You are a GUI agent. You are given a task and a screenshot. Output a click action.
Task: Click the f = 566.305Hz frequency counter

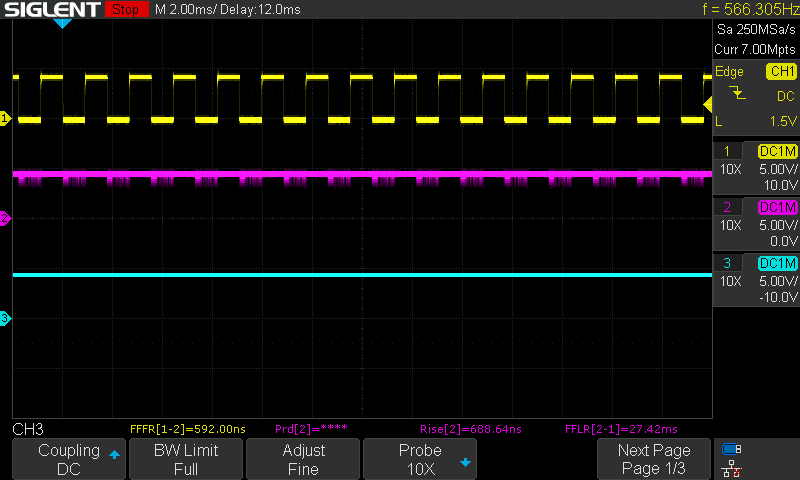(751, 9)
